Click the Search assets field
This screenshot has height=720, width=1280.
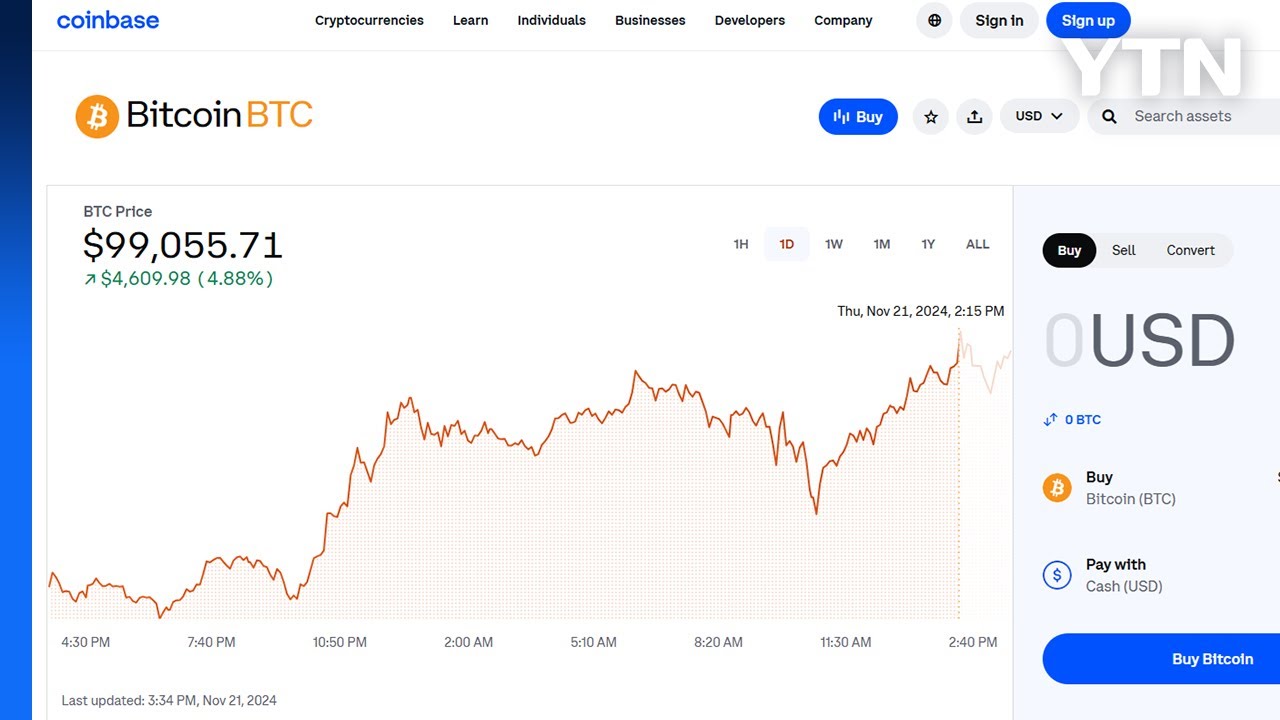[x=1190, y=116]
